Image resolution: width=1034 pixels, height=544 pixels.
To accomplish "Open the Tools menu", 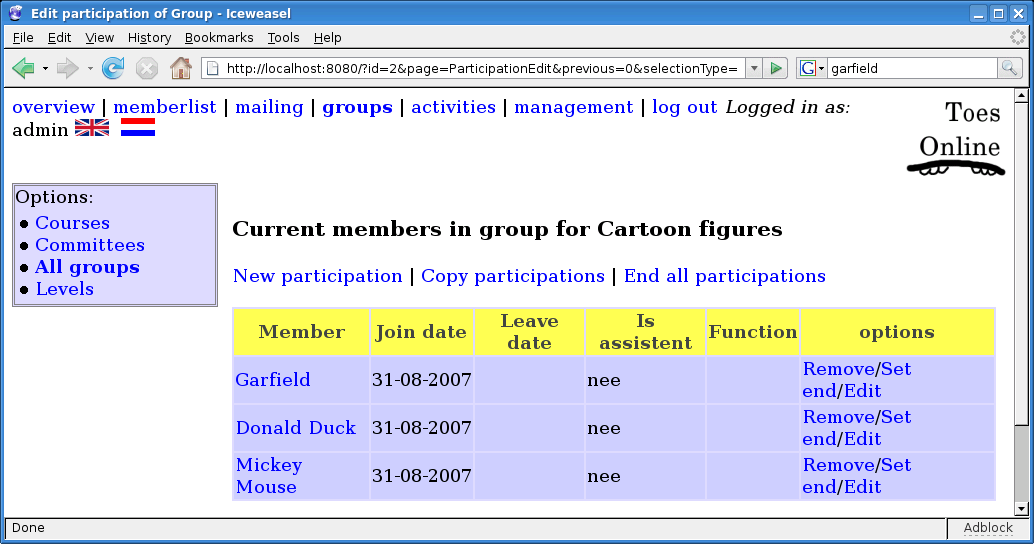I will [x=284, y=38].
